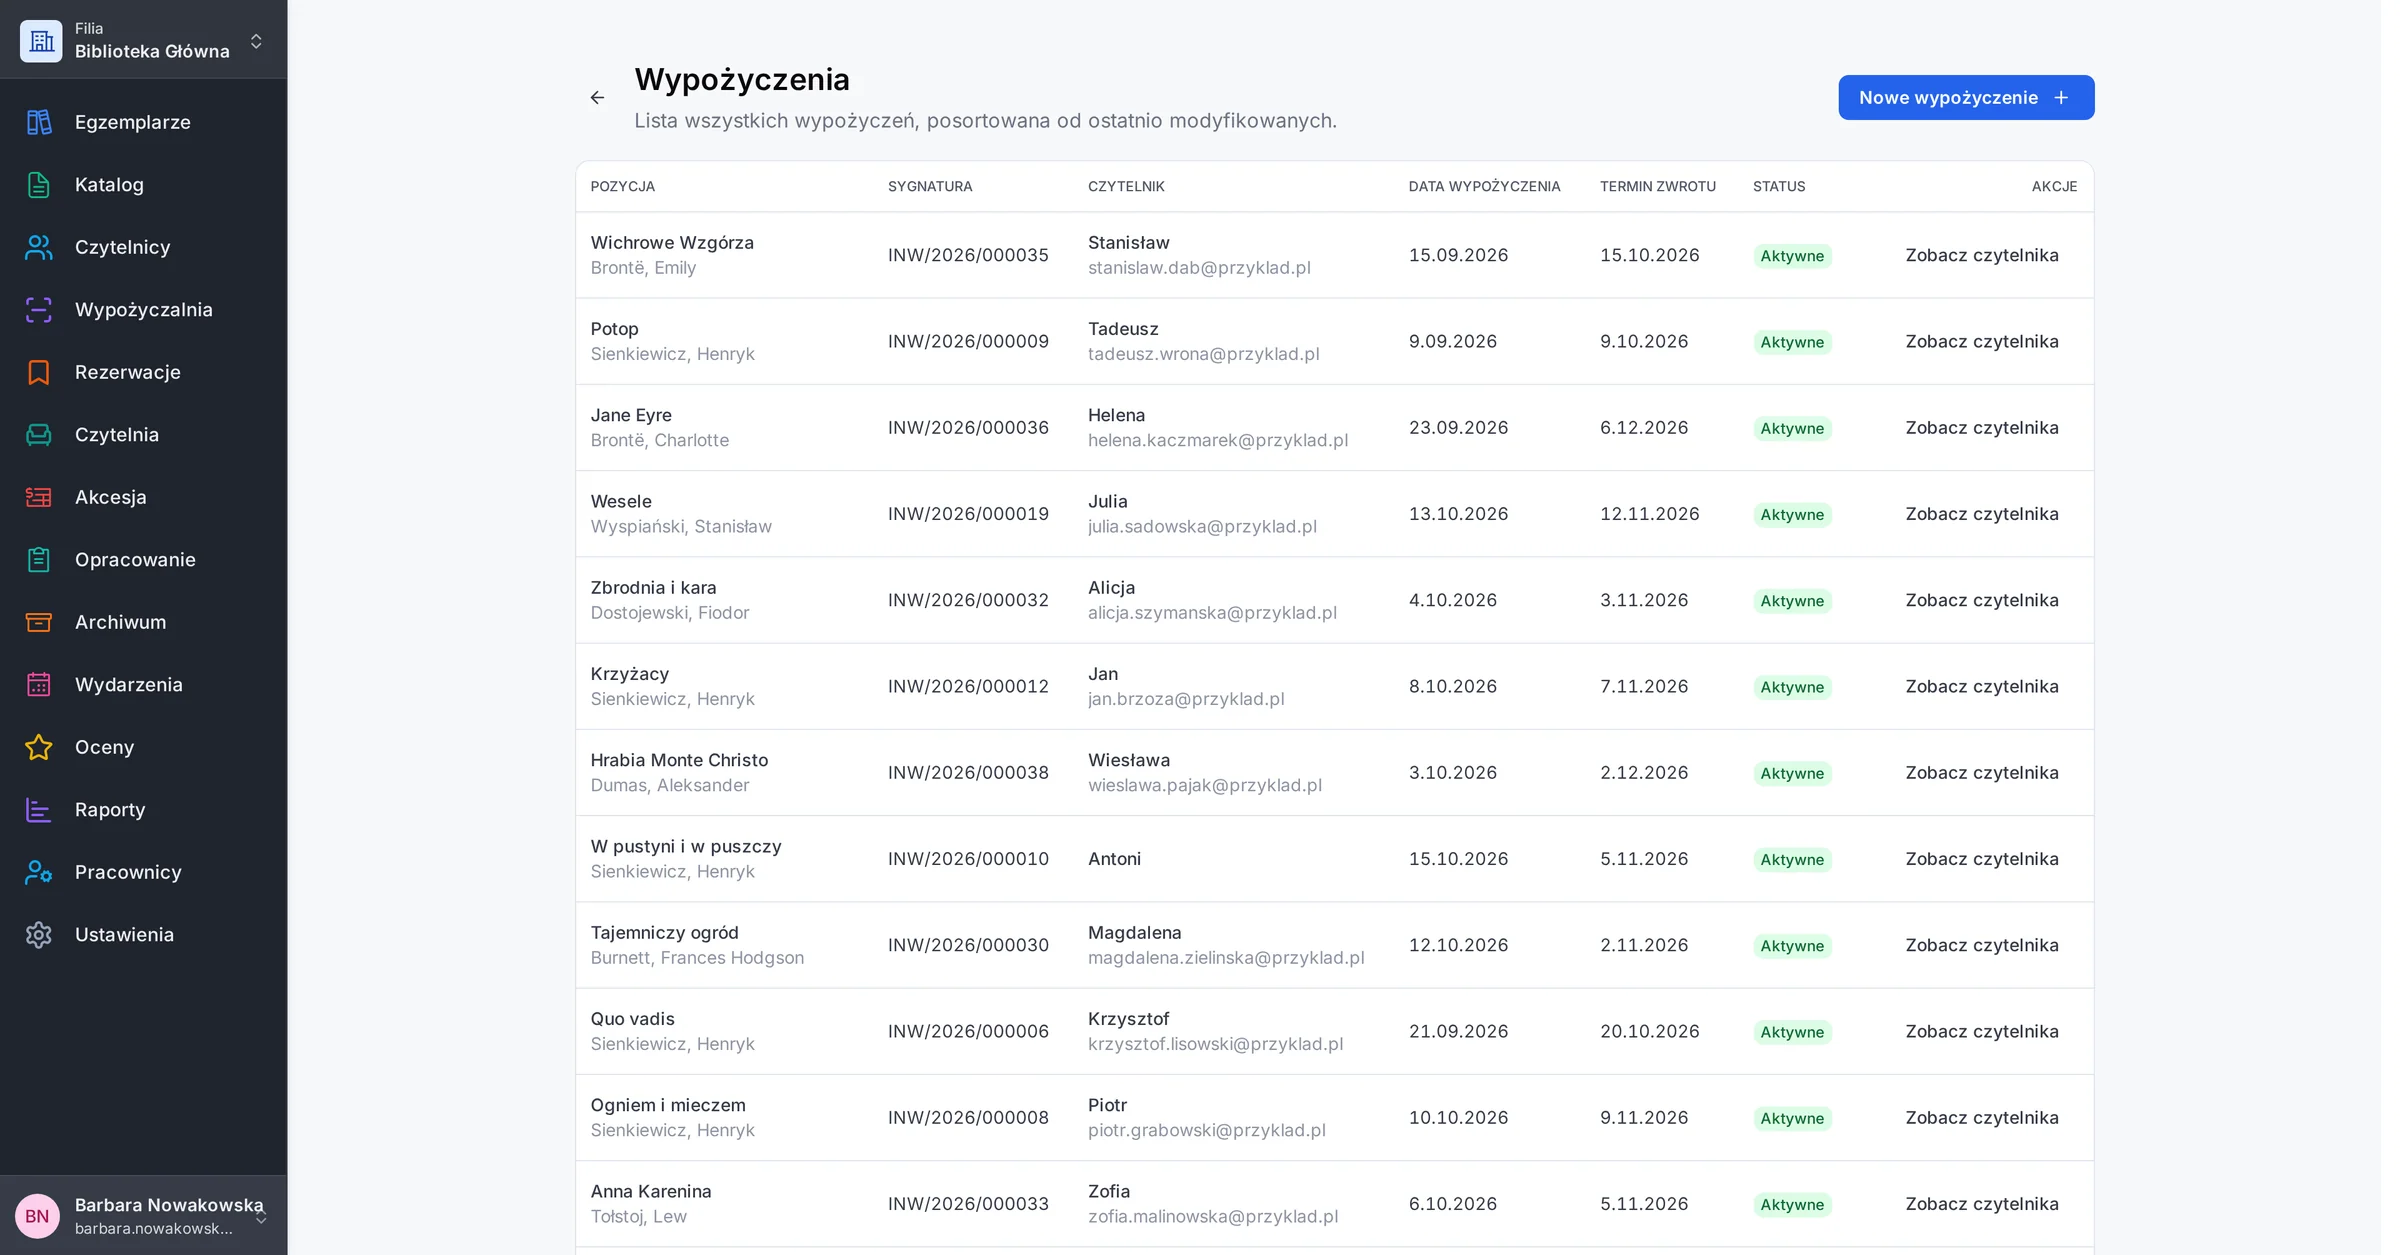Click the back arrow beside Wypożyczenia
This screenshot has width=2400, height=1255.
(597, 98)
